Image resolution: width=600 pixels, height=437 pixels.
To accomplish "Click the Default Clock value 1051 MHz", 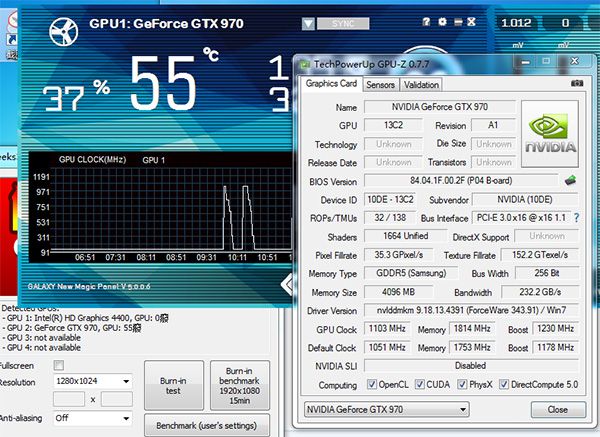I will click(x=387, y=347).
